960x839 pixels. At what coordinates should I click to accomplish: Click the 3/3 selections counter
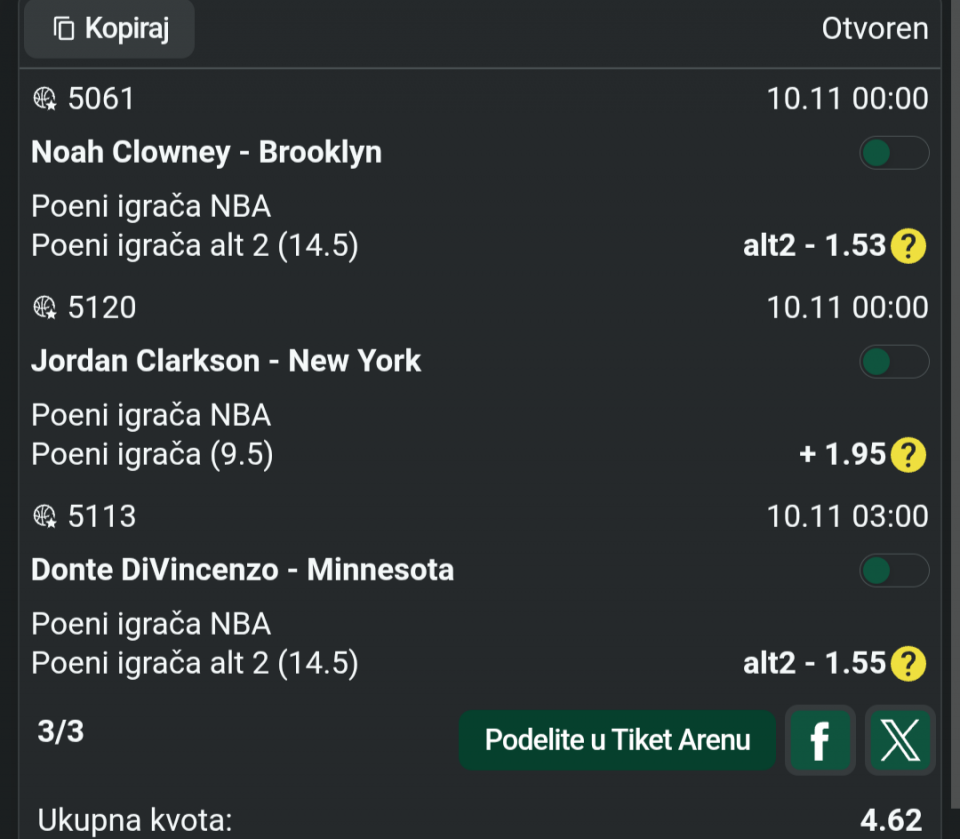point(61,732)
